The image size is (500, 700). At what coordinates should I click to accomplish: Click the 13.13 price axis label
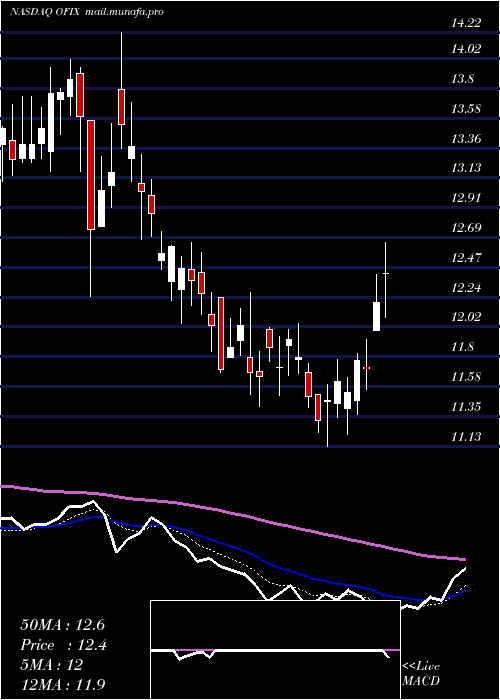pos(466,168)
